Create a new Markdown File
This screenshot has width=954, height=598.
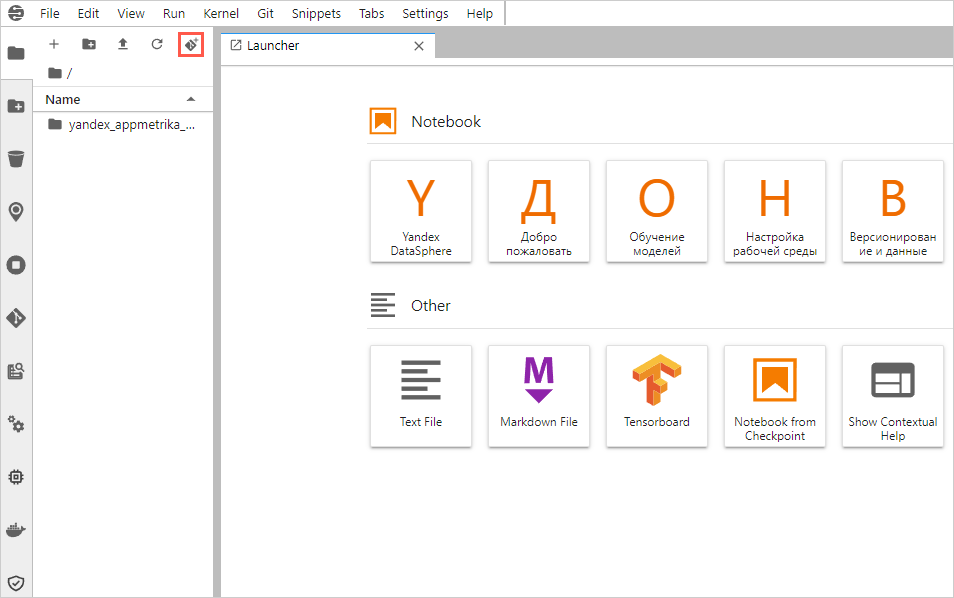[x=538, y=396]
